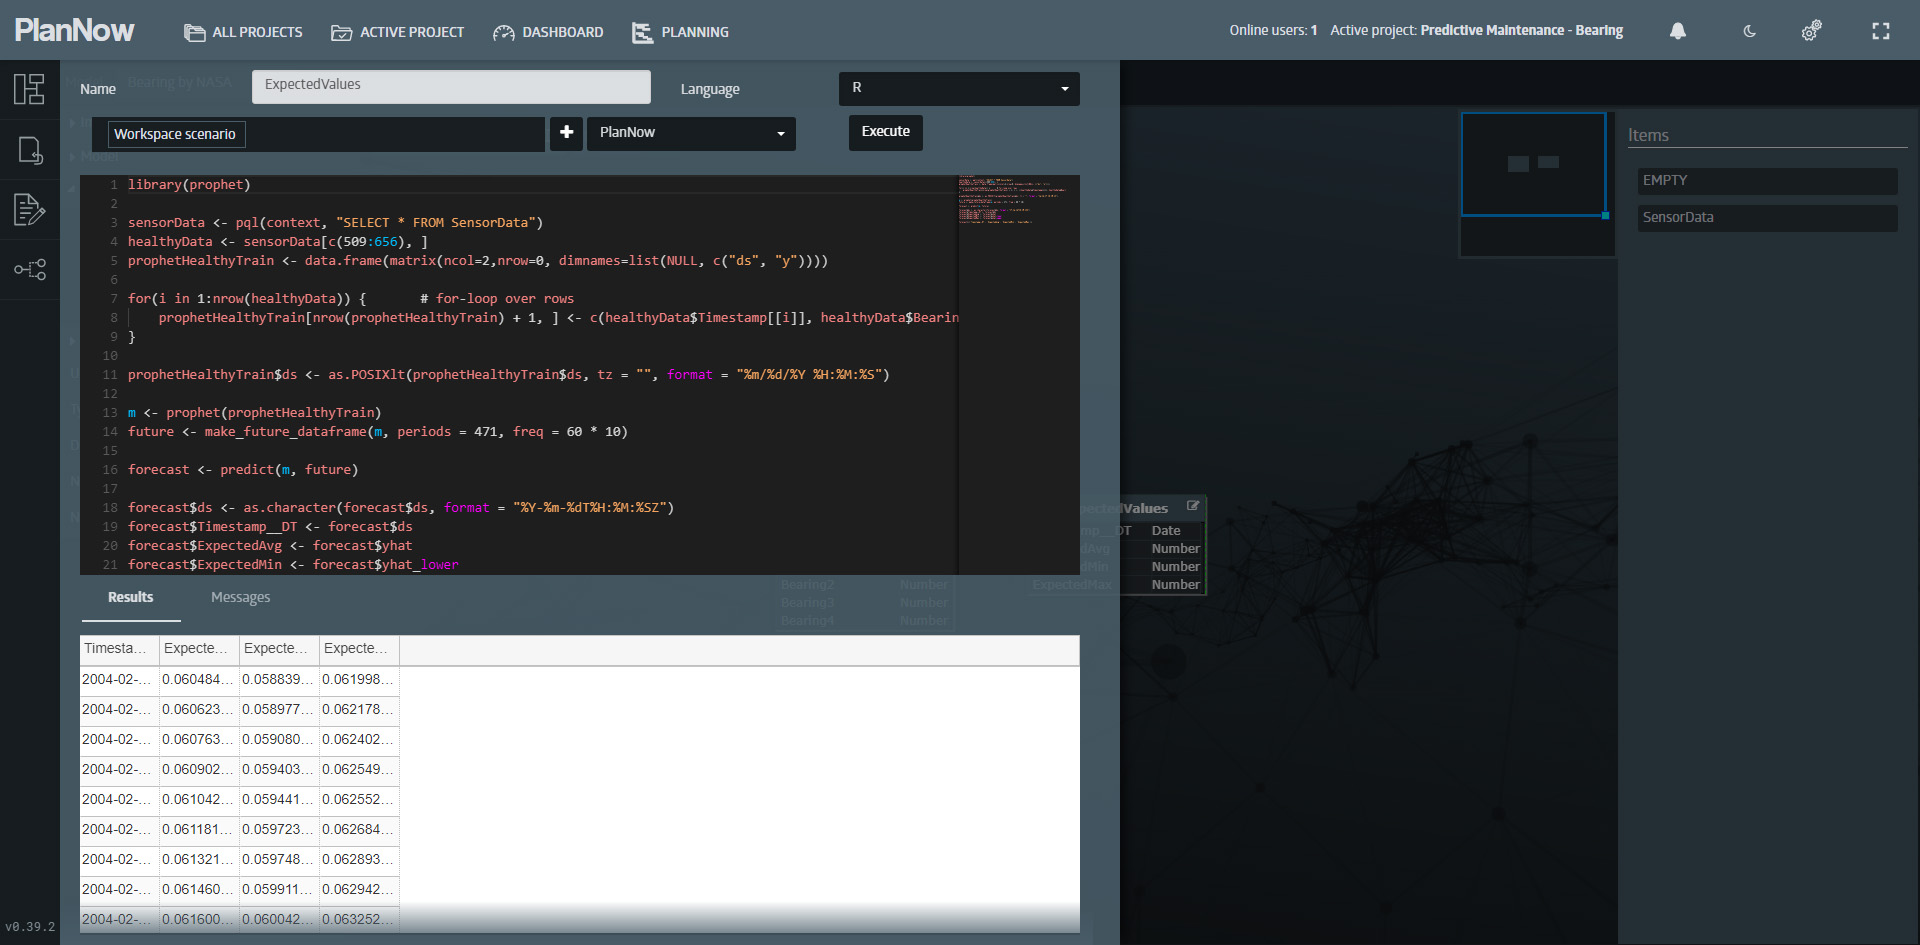Switch to Results tab
Image resolution: width=1920 pixels, height=945 pixels.
(131, 597)
